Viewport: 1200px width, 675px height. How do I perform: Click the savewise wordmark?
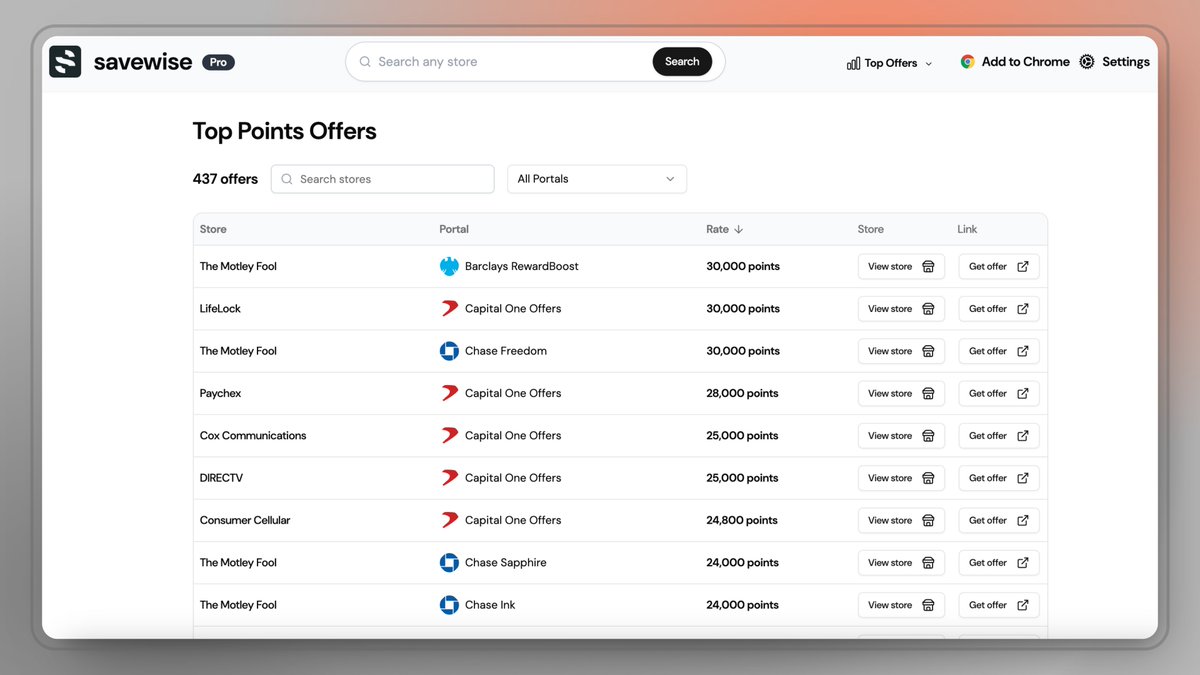(x=143, y=62)
